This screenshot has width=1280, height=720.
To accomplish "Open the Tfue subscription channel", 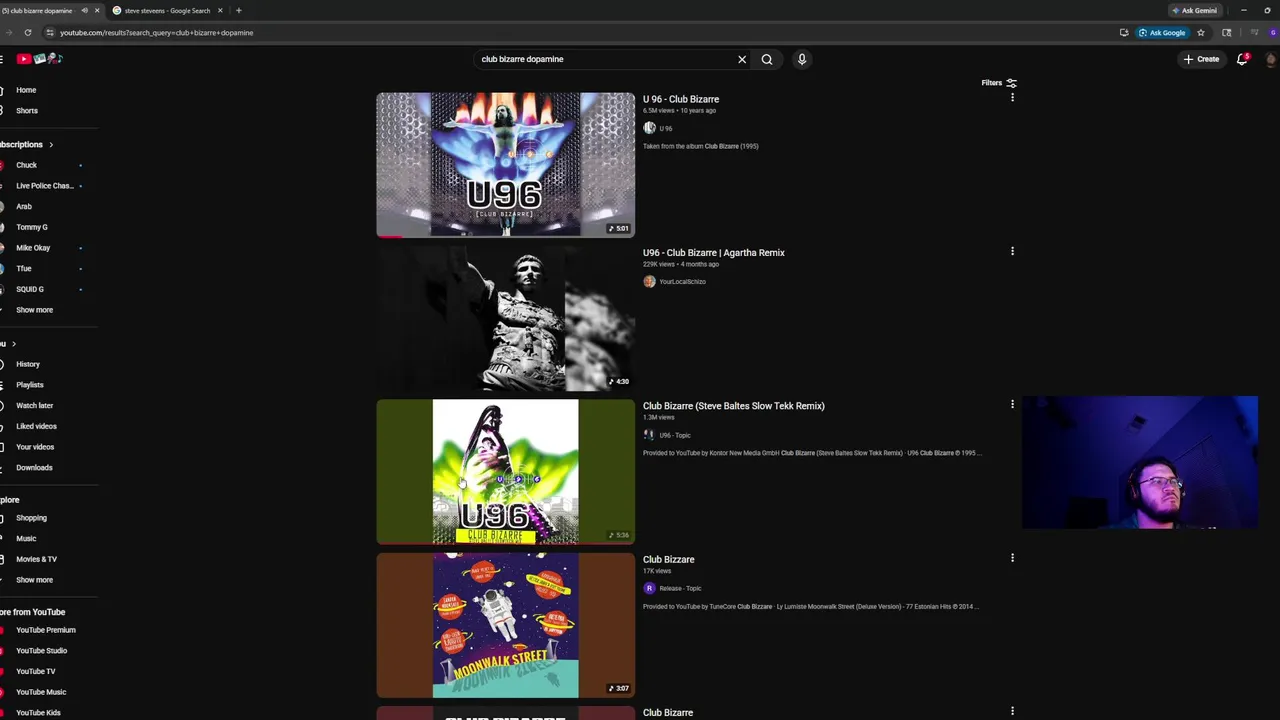I will pyautogui.click(x=24, y=268).
